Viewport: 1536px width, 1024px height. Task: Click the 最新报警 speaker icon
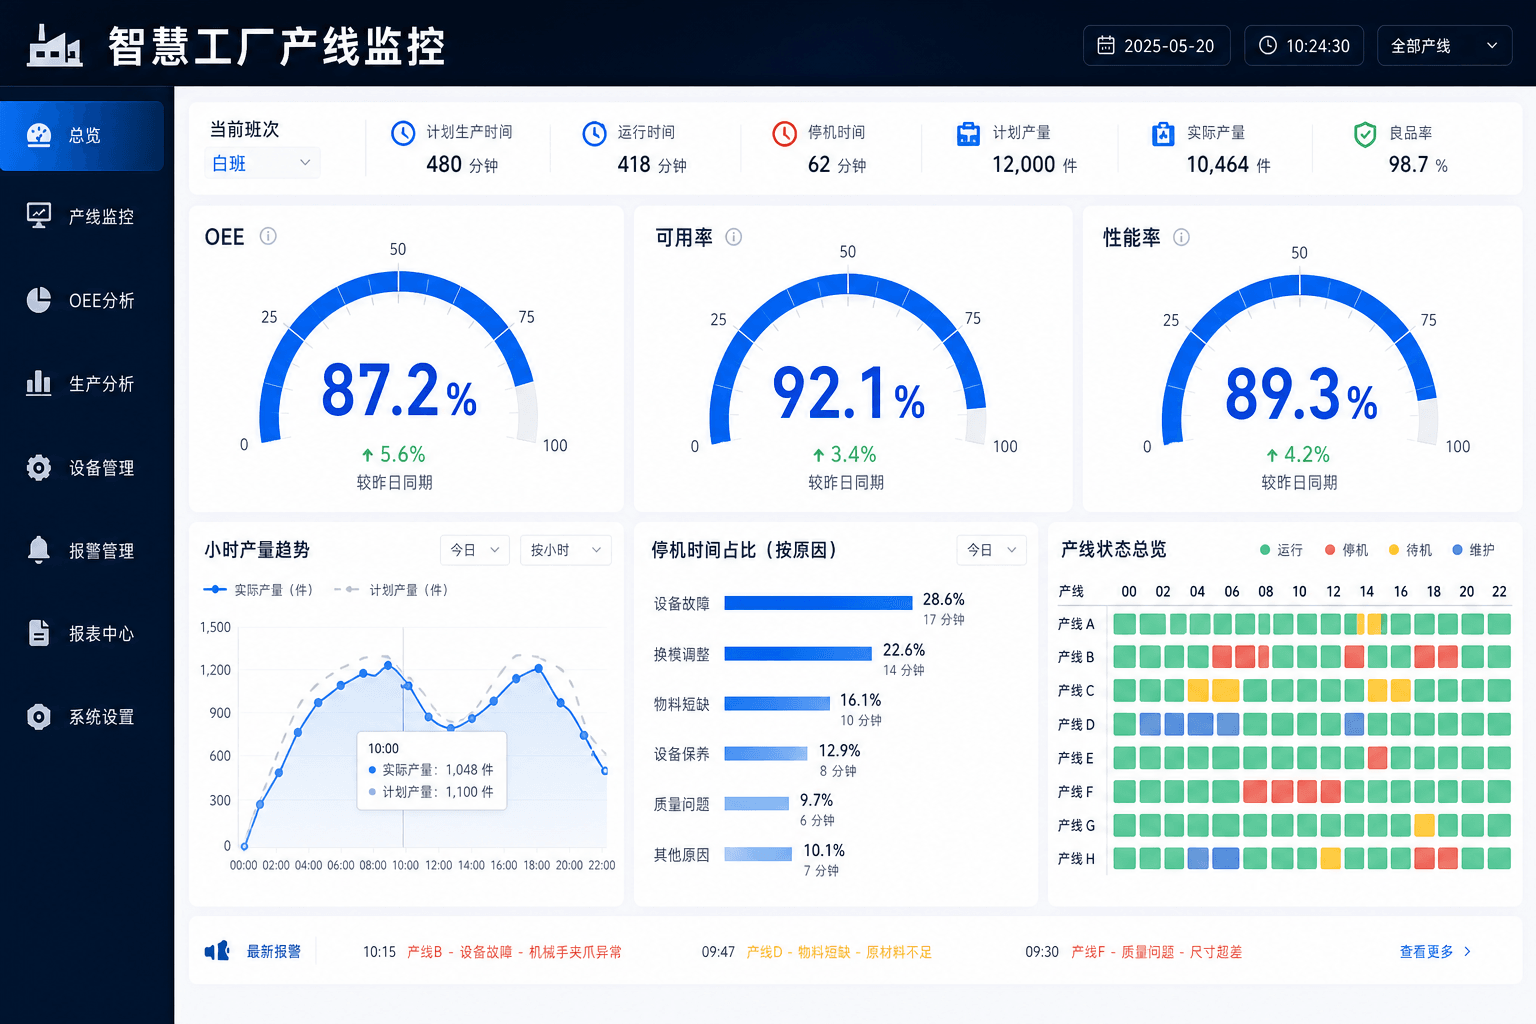tap(217, 951)
